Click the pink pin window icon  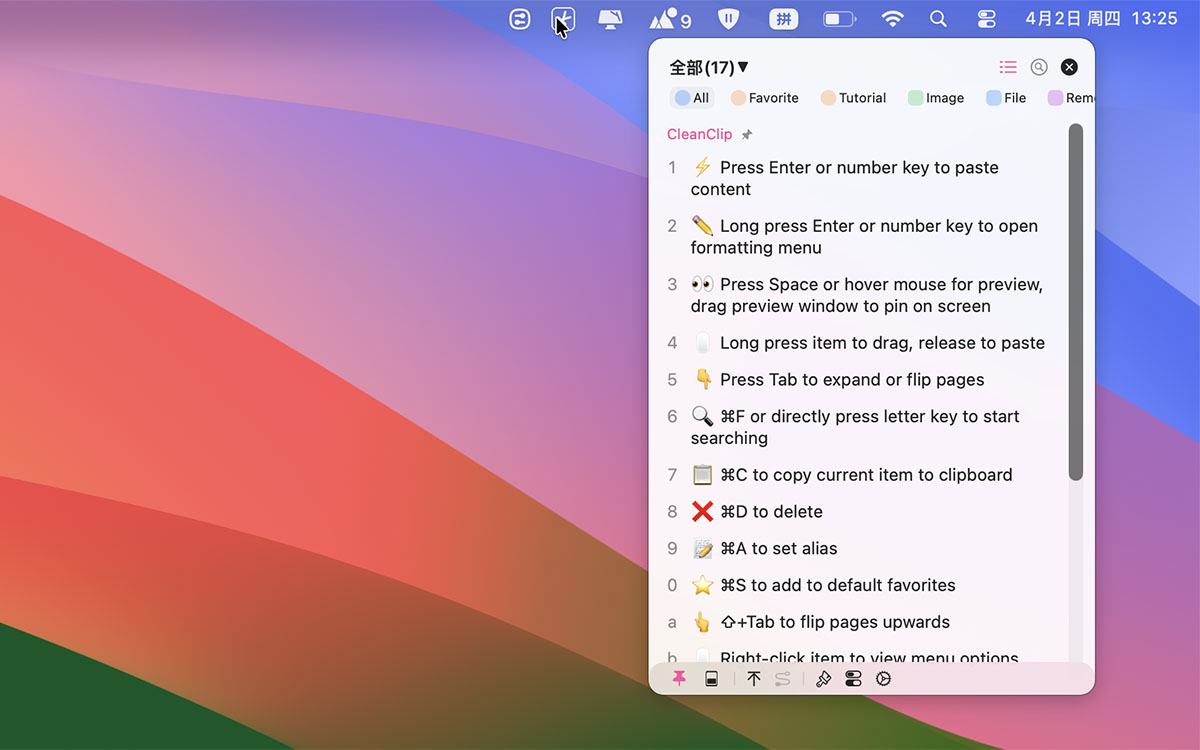[679, 679]
